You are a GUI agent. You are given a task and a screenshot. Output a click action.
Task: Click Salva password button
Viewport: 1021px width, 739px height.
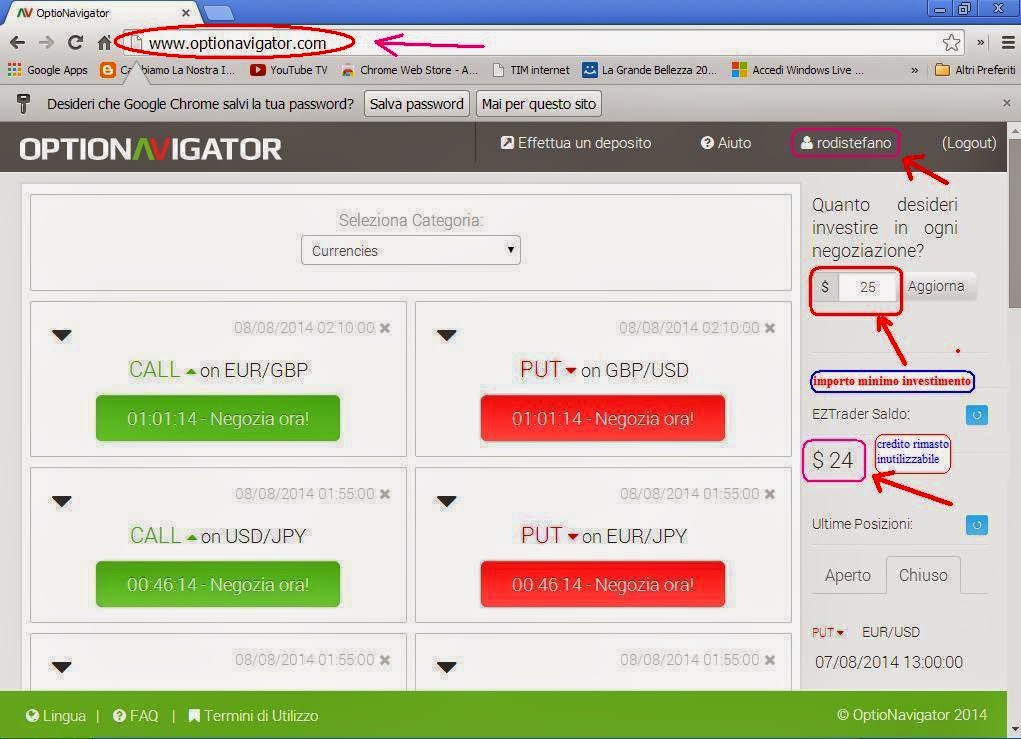pyautogui.click(x=416, y=104)
